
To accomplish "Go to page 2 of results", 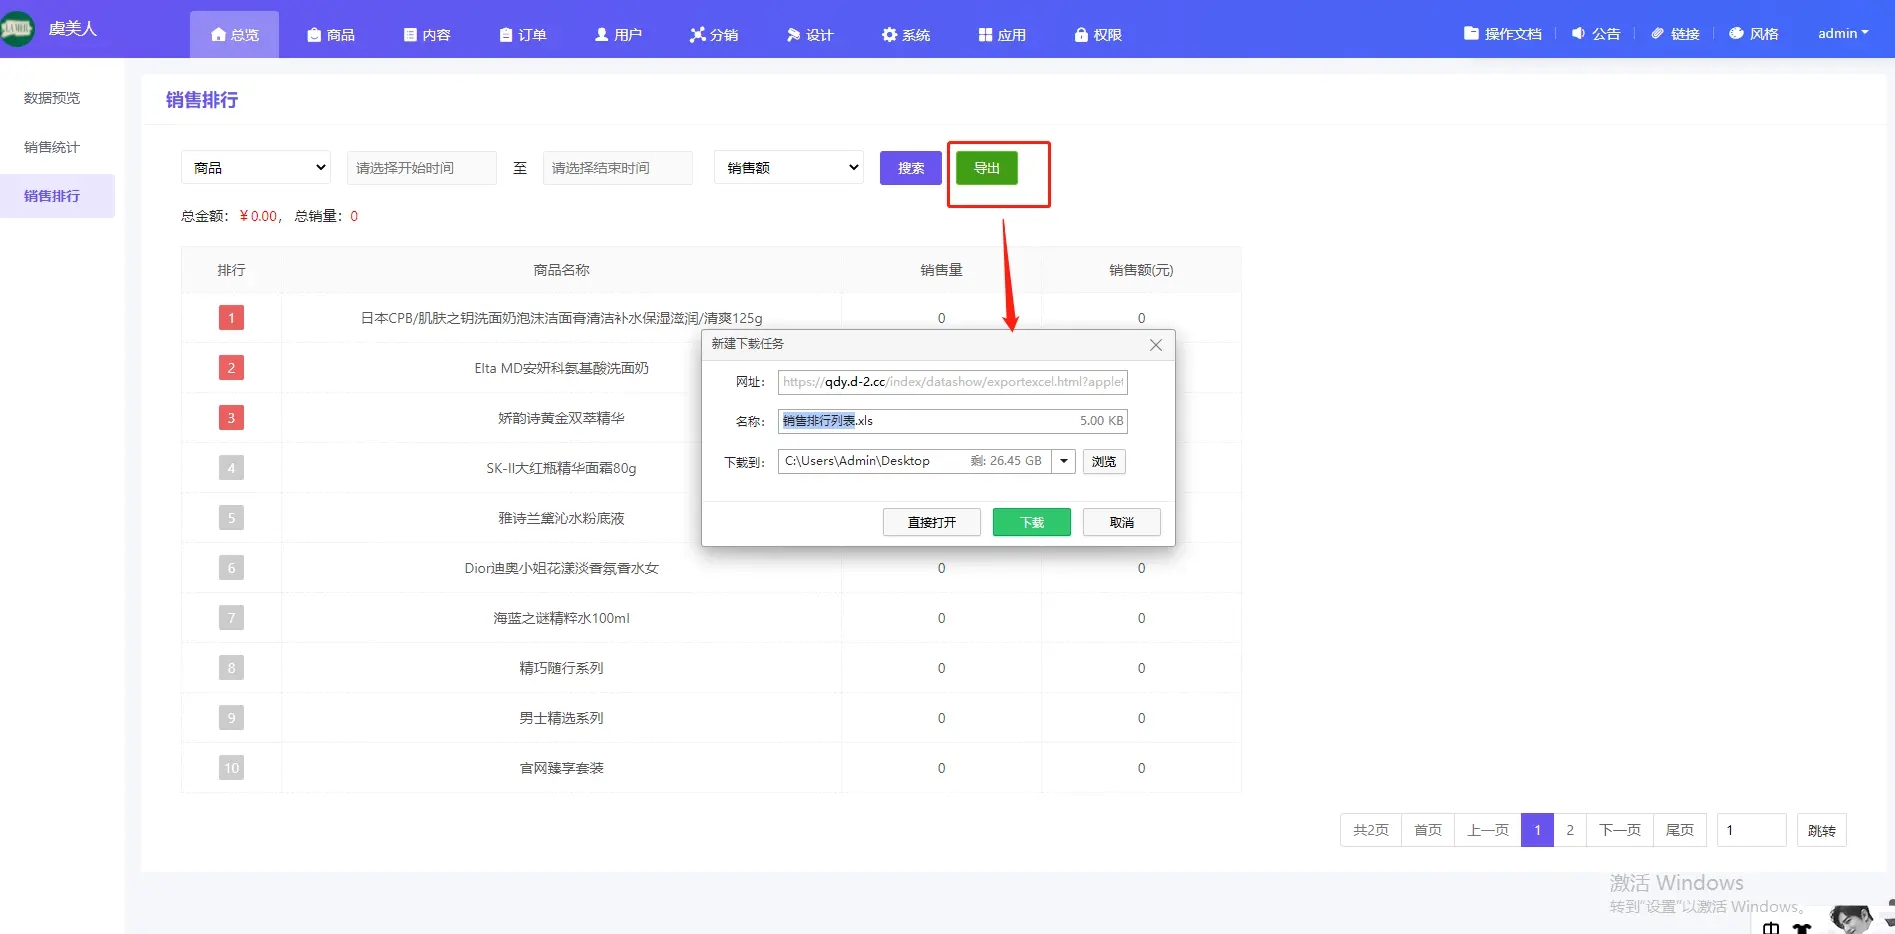I will point(1570,830).
